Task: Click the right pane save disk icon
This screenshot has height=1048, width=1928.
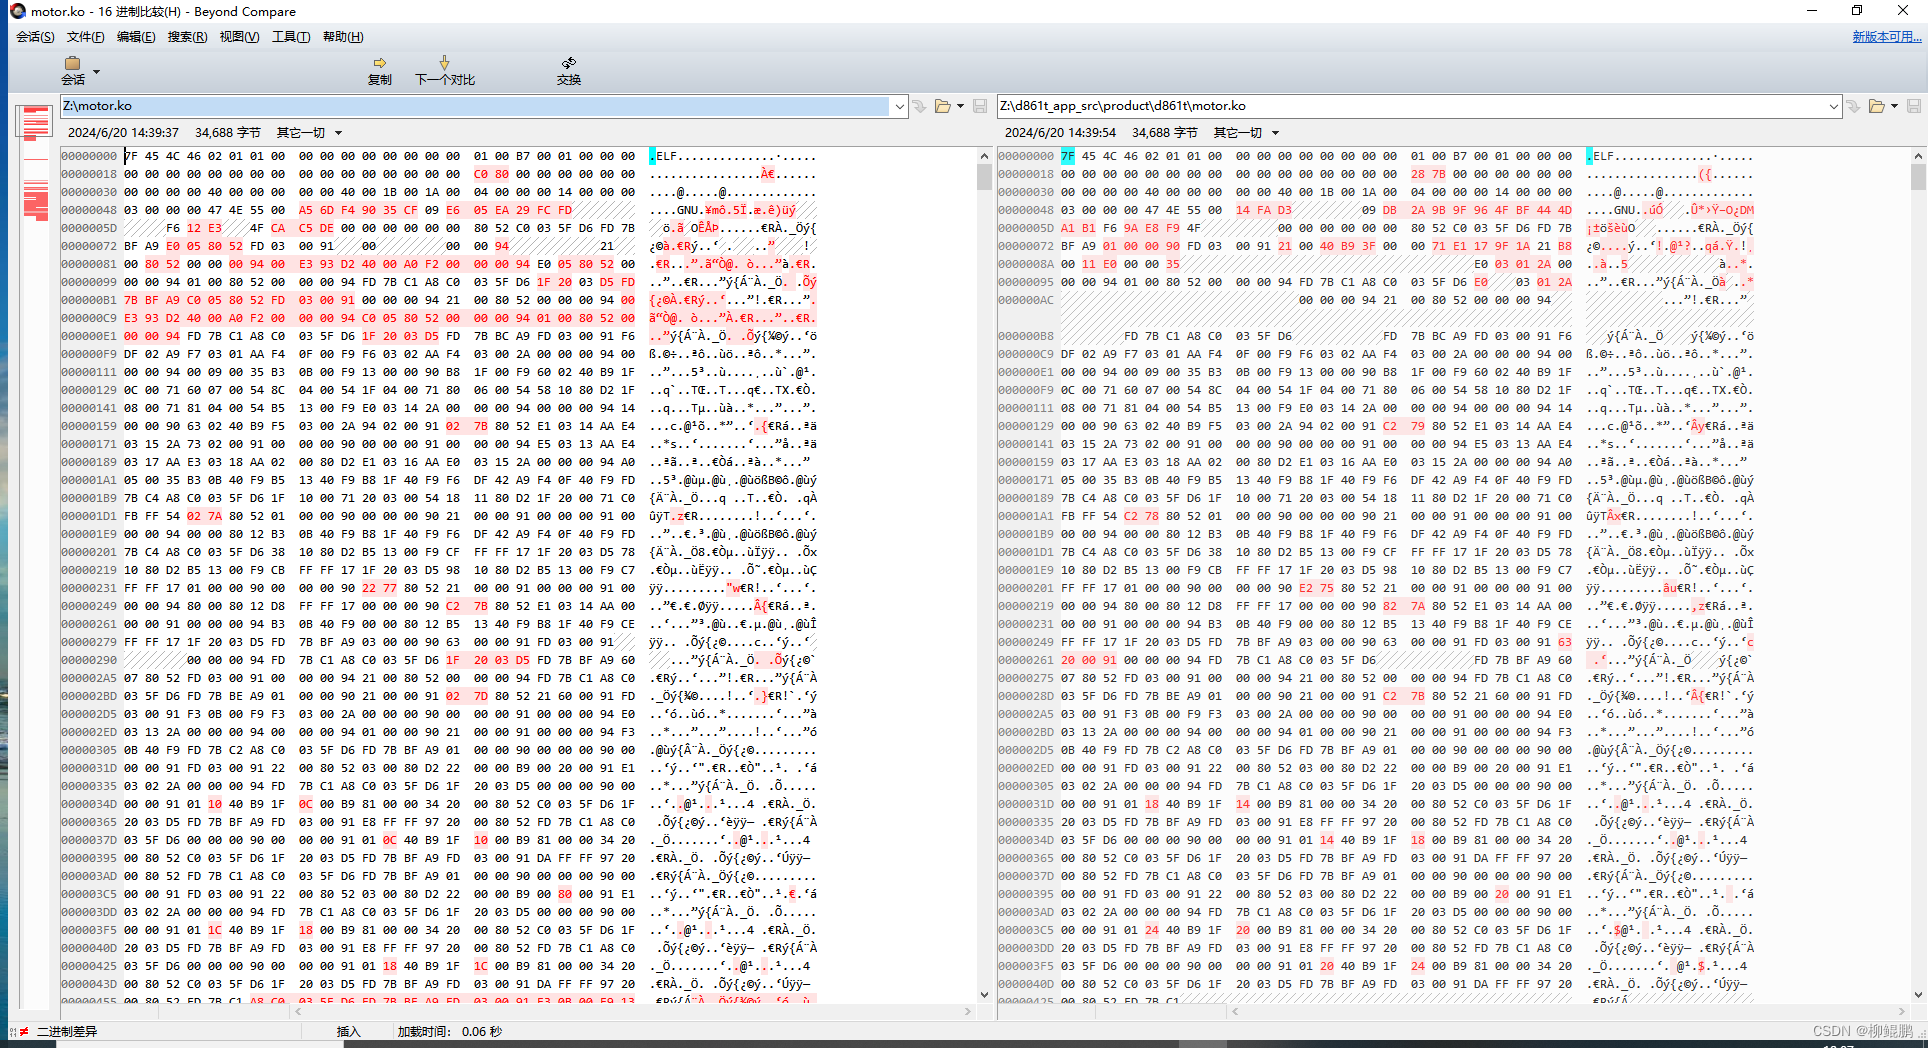Action: coord(1914,106)
